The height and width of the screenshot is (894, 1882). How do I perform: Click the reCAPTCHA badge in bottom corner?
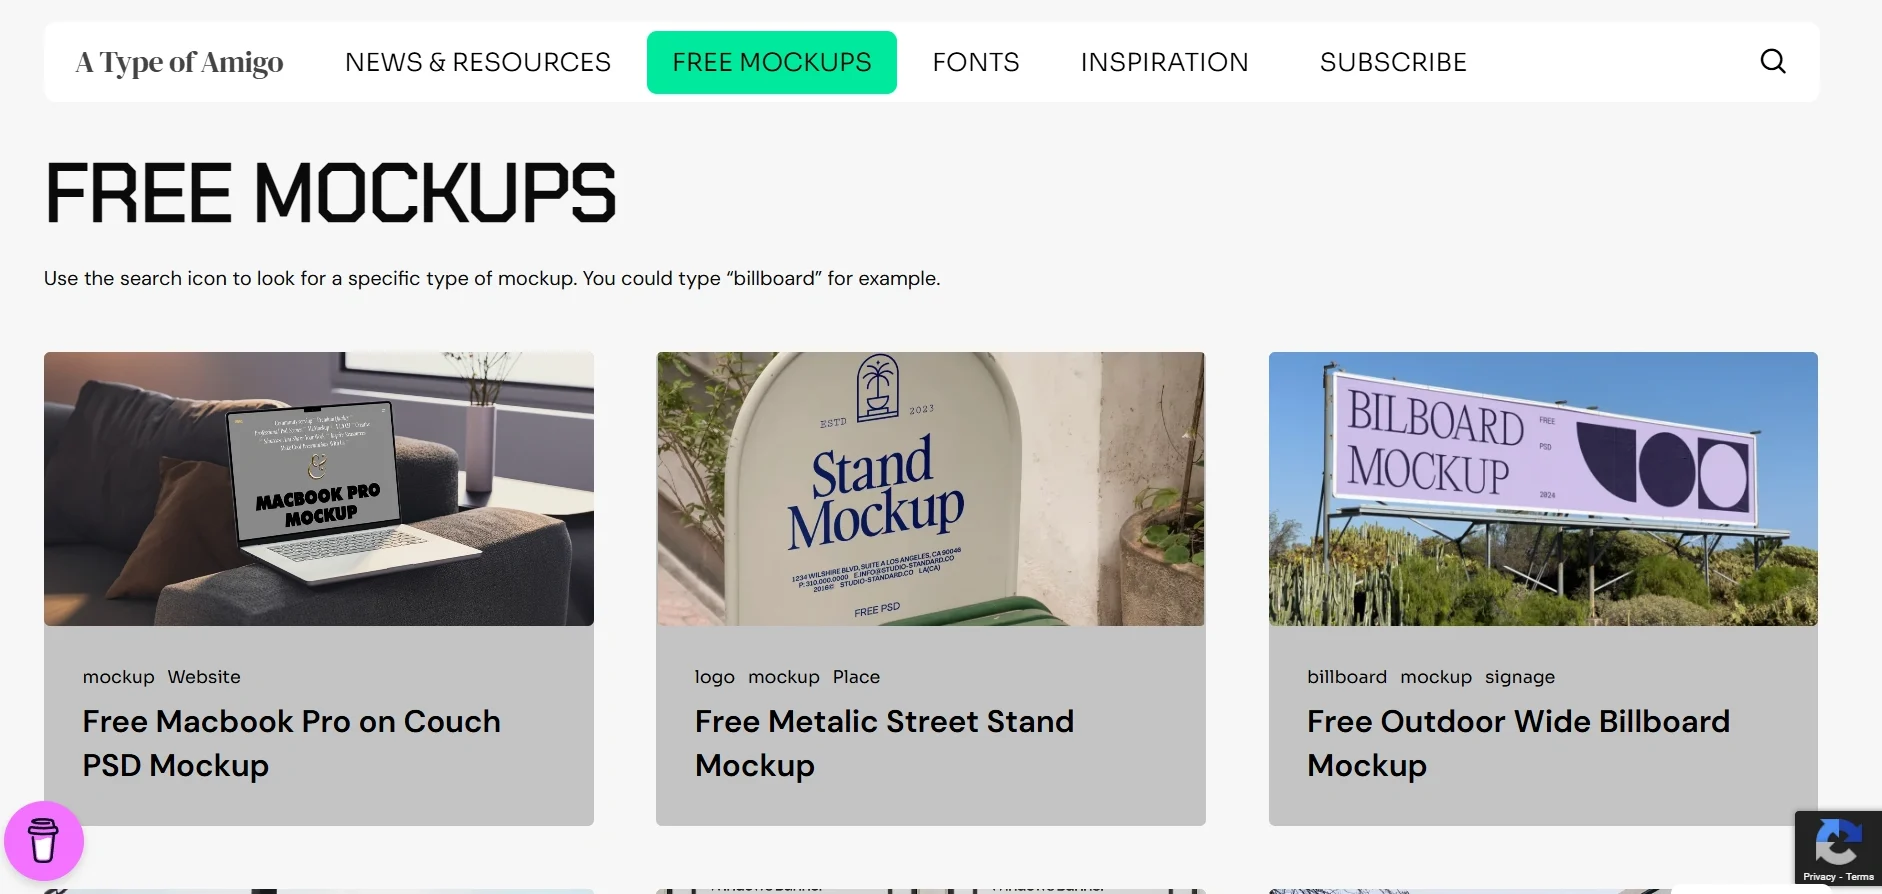(x=1837, y=845)
